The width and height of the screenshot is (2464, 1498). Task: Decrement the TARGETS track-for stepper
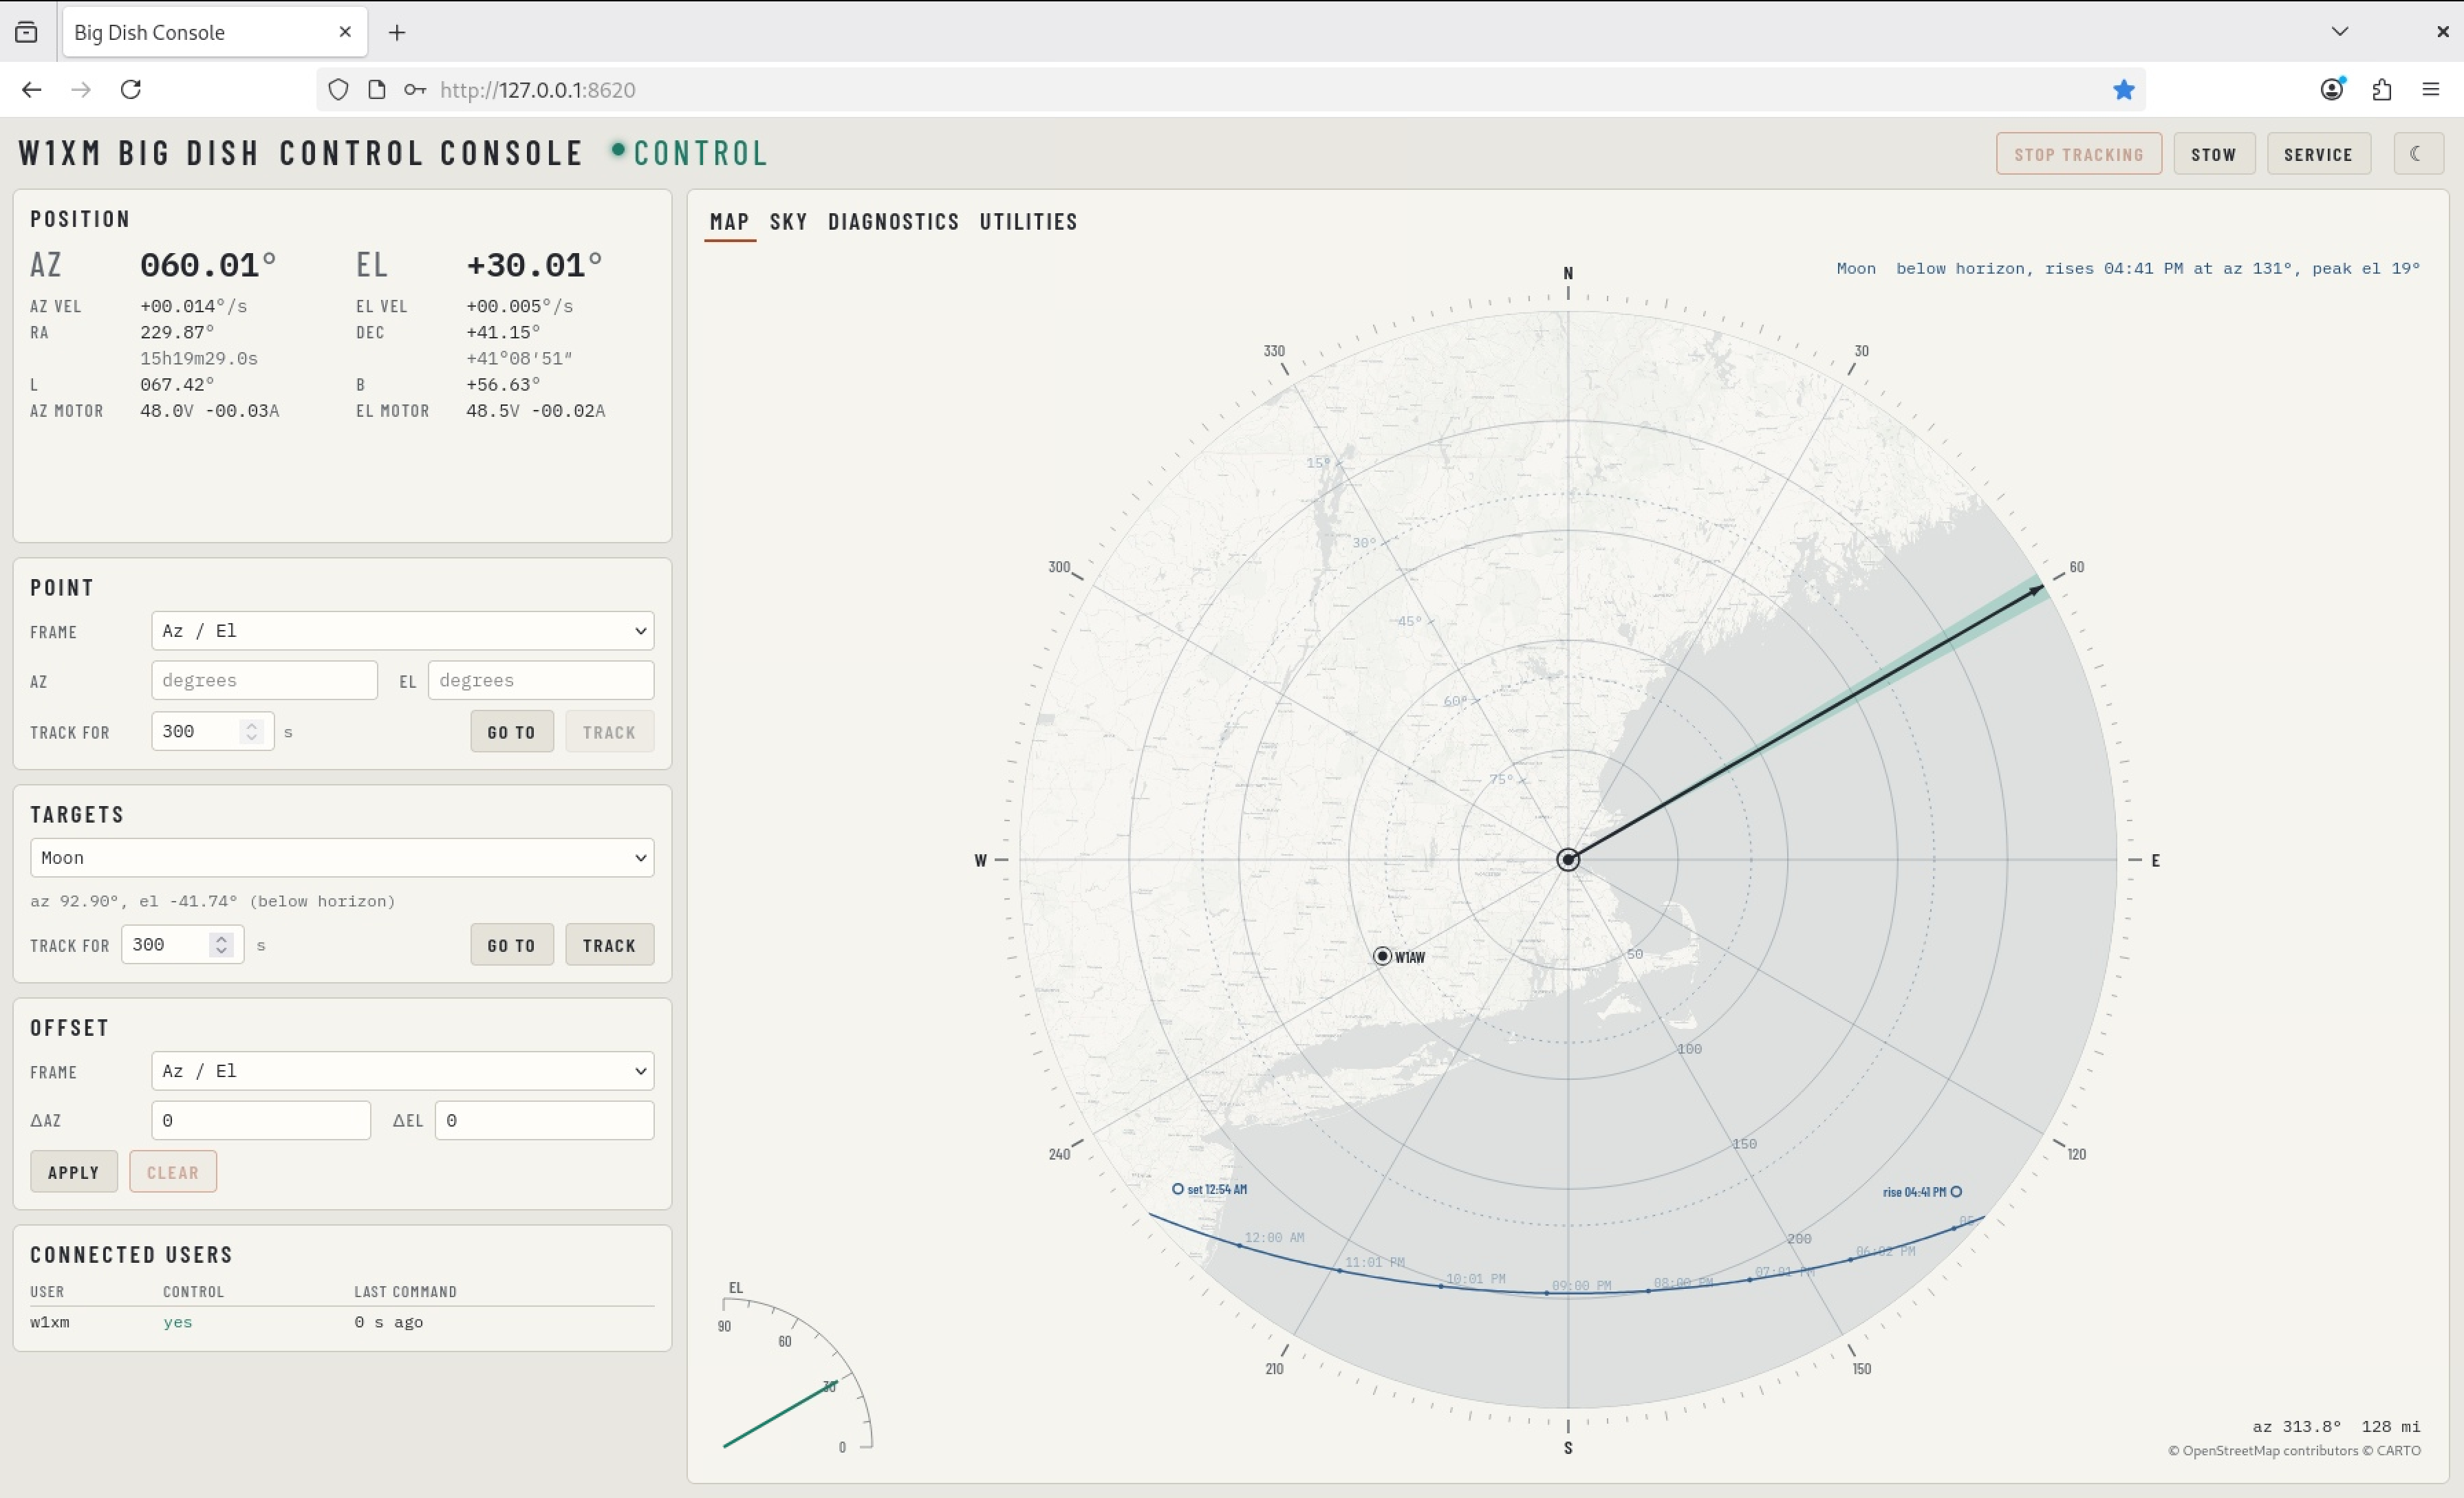(222, 951)
